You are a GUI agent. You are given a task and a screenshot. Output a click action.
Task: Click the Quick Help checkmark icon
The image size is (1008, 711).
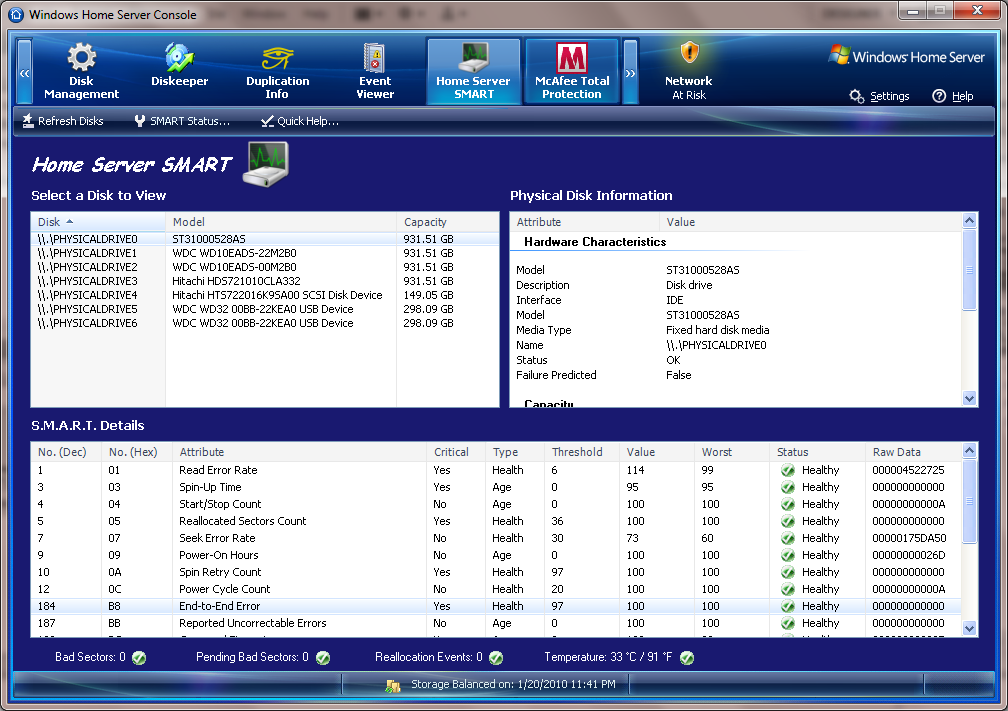pos(267,121)
